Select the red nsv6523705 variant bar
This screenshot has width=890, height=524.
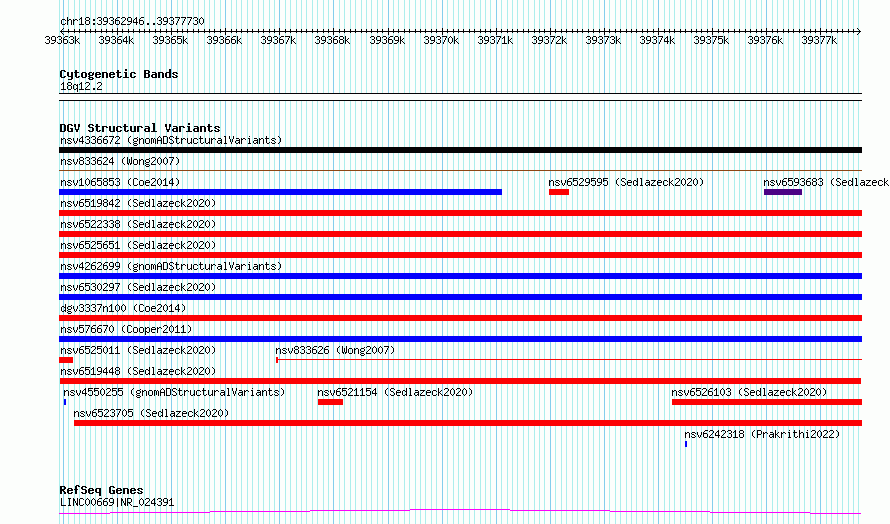(468, 423)
